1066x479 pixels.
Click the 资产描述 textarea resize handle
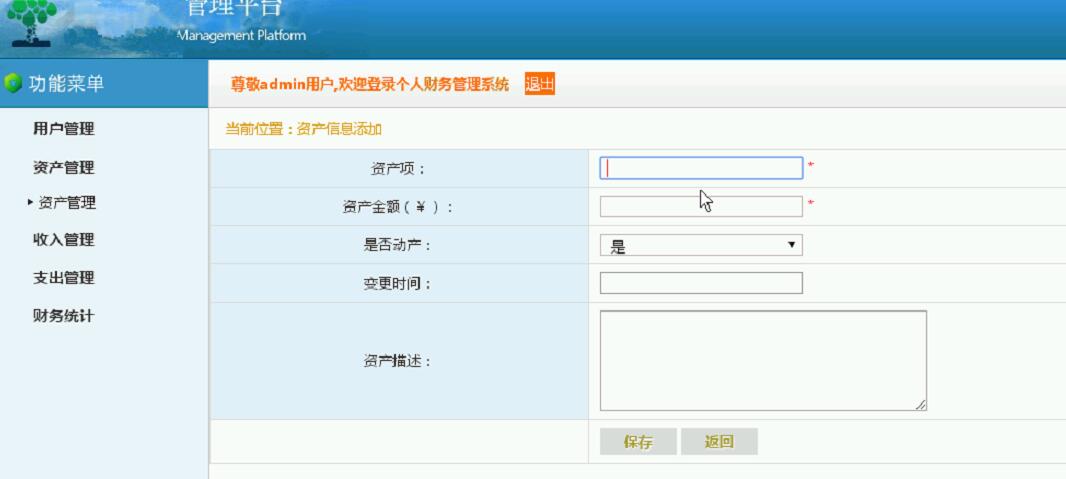click(921, 405)
